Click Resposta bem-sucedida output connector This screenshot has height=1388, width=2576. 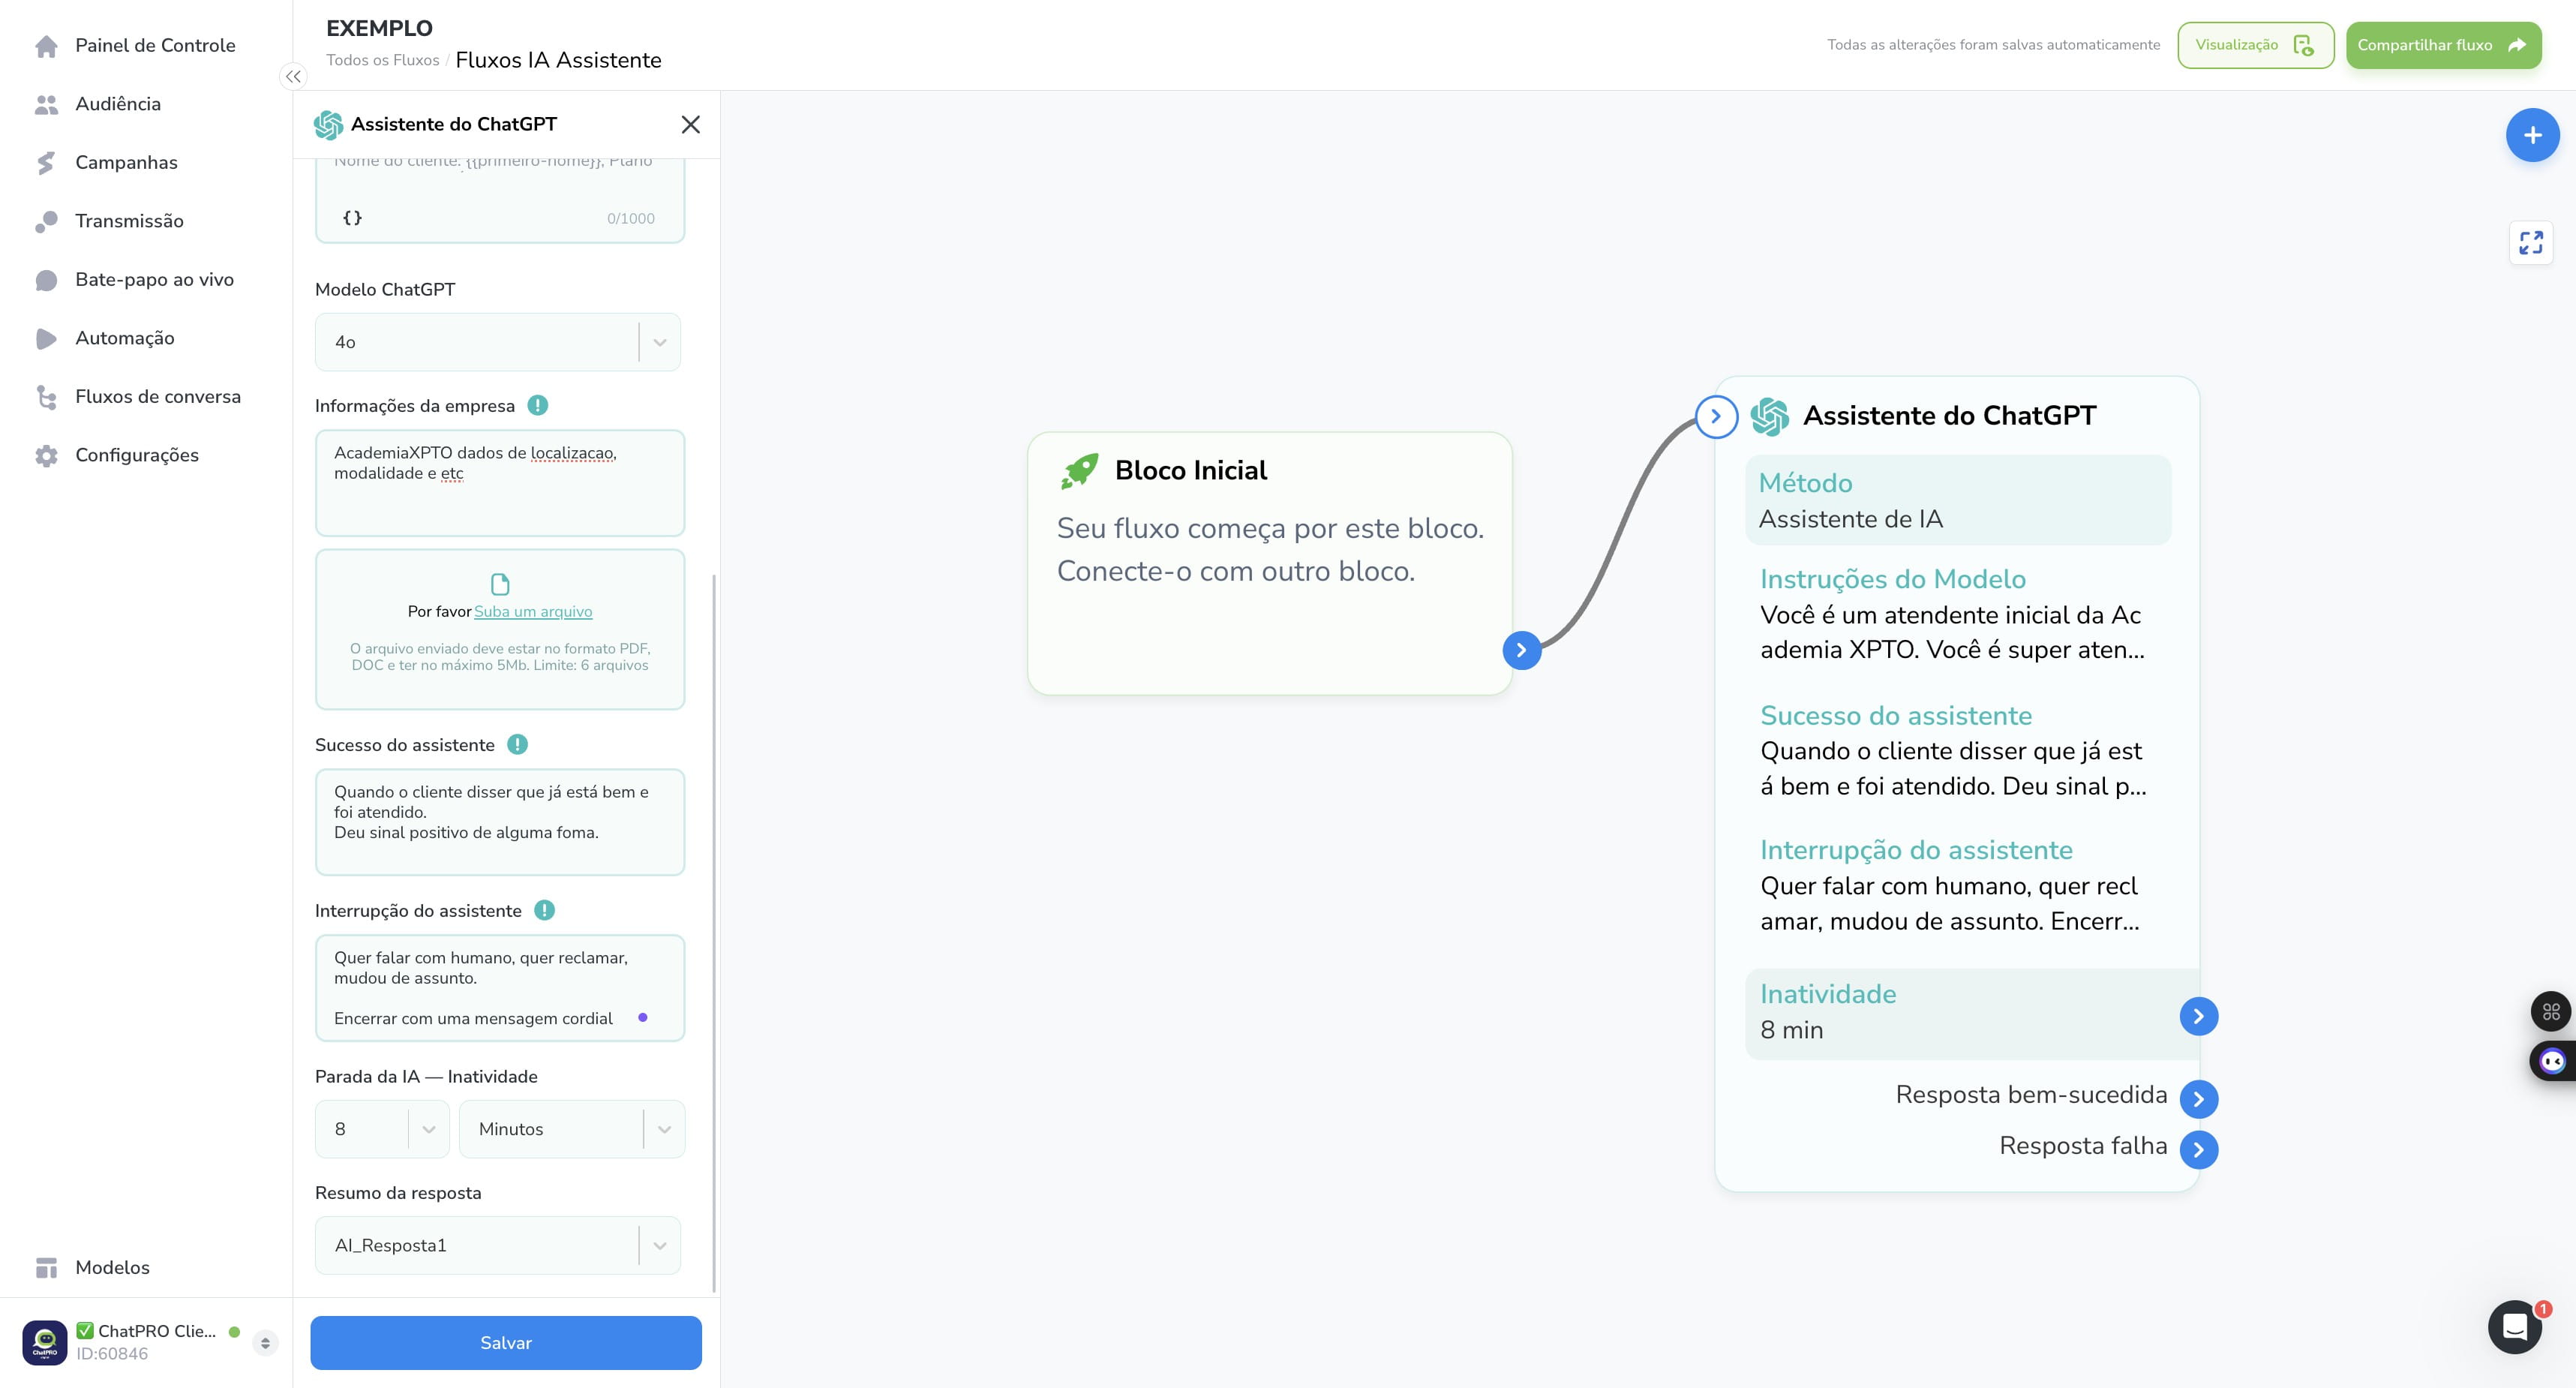pos(2198,1099)
